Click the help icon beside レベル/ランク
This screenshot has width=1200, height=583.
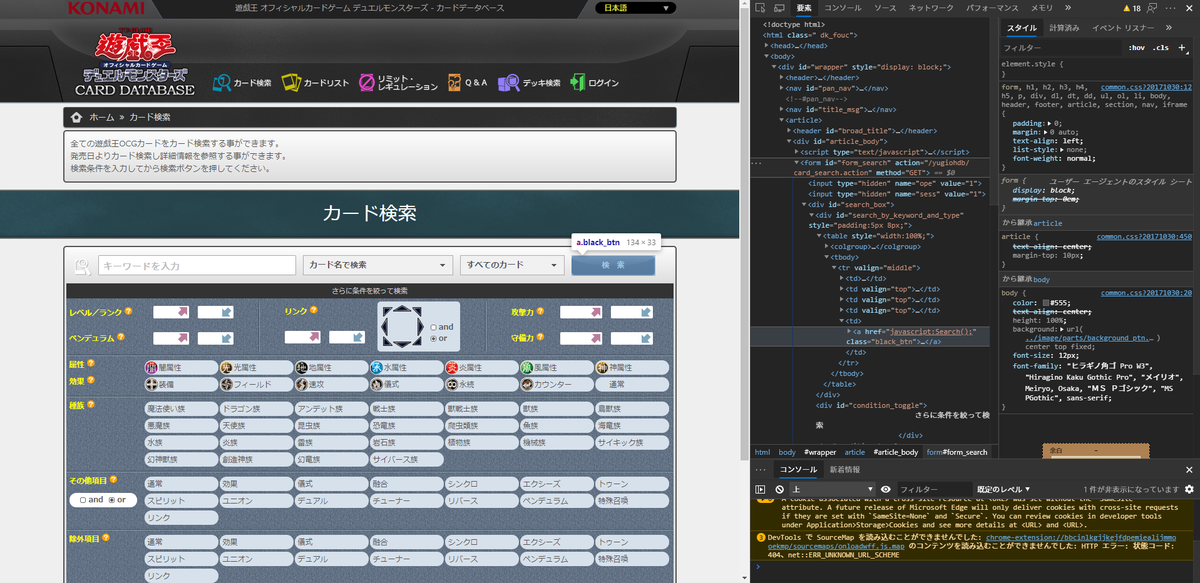point(128,311)
